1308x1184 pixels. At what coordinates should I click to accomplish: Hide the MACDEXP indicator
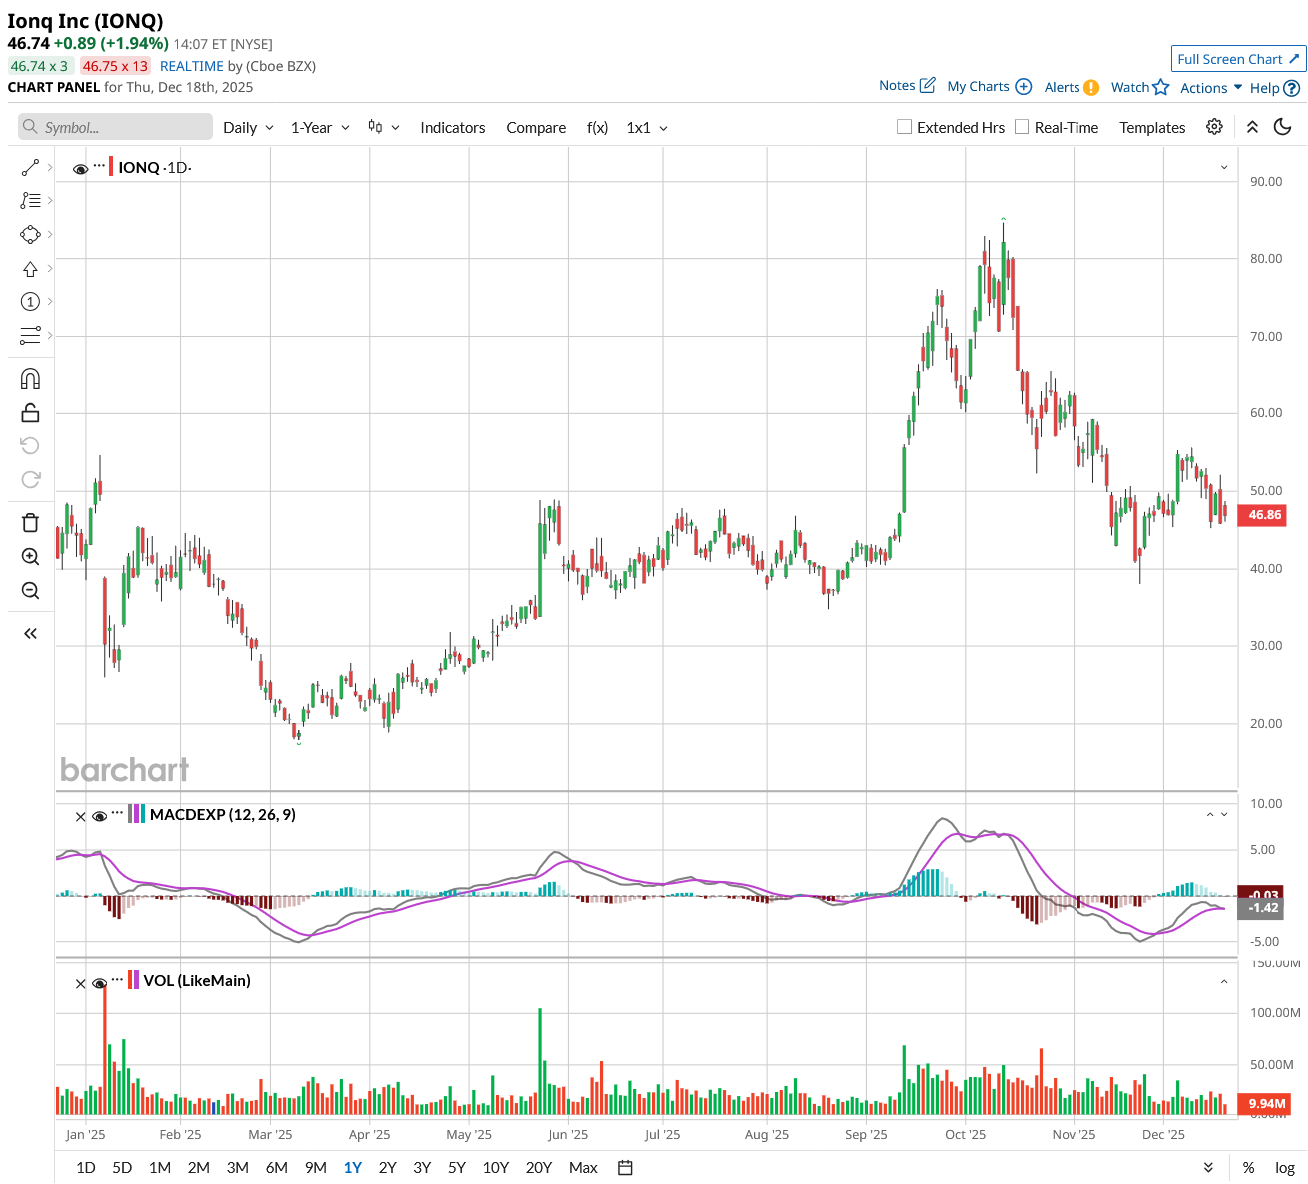(100, 816)
